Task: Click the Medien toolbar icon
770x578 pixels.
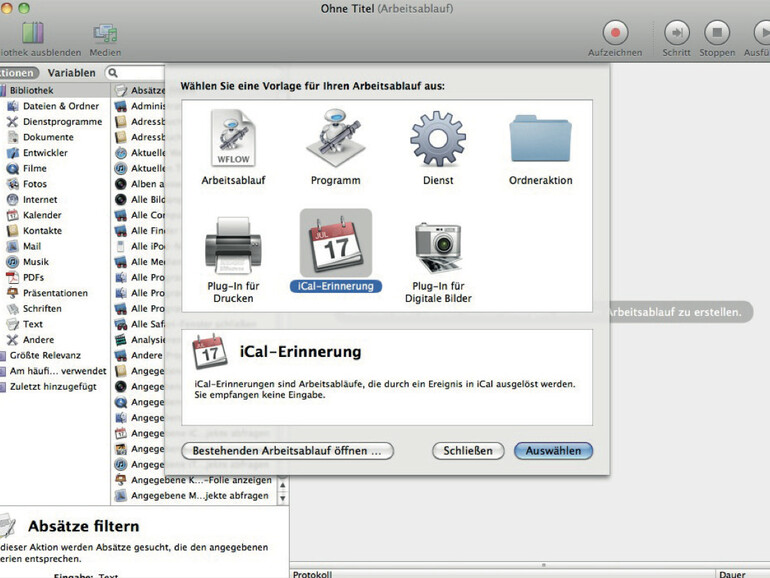Action: click(x=105, y=33)
